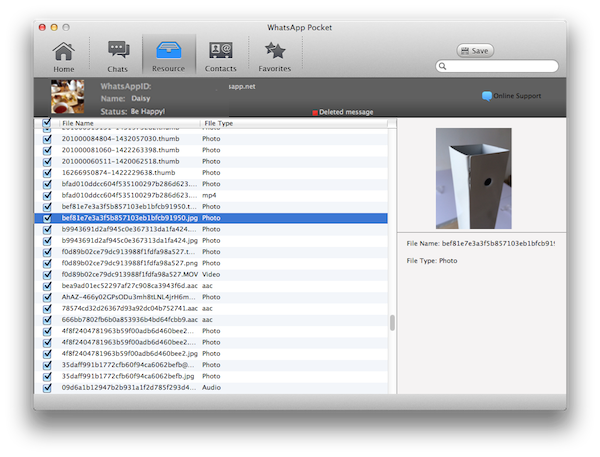Image resolution: width=600 pixels, height=457 pixels.
Task: Open the Contacts card icon
Action: [220, 50]
